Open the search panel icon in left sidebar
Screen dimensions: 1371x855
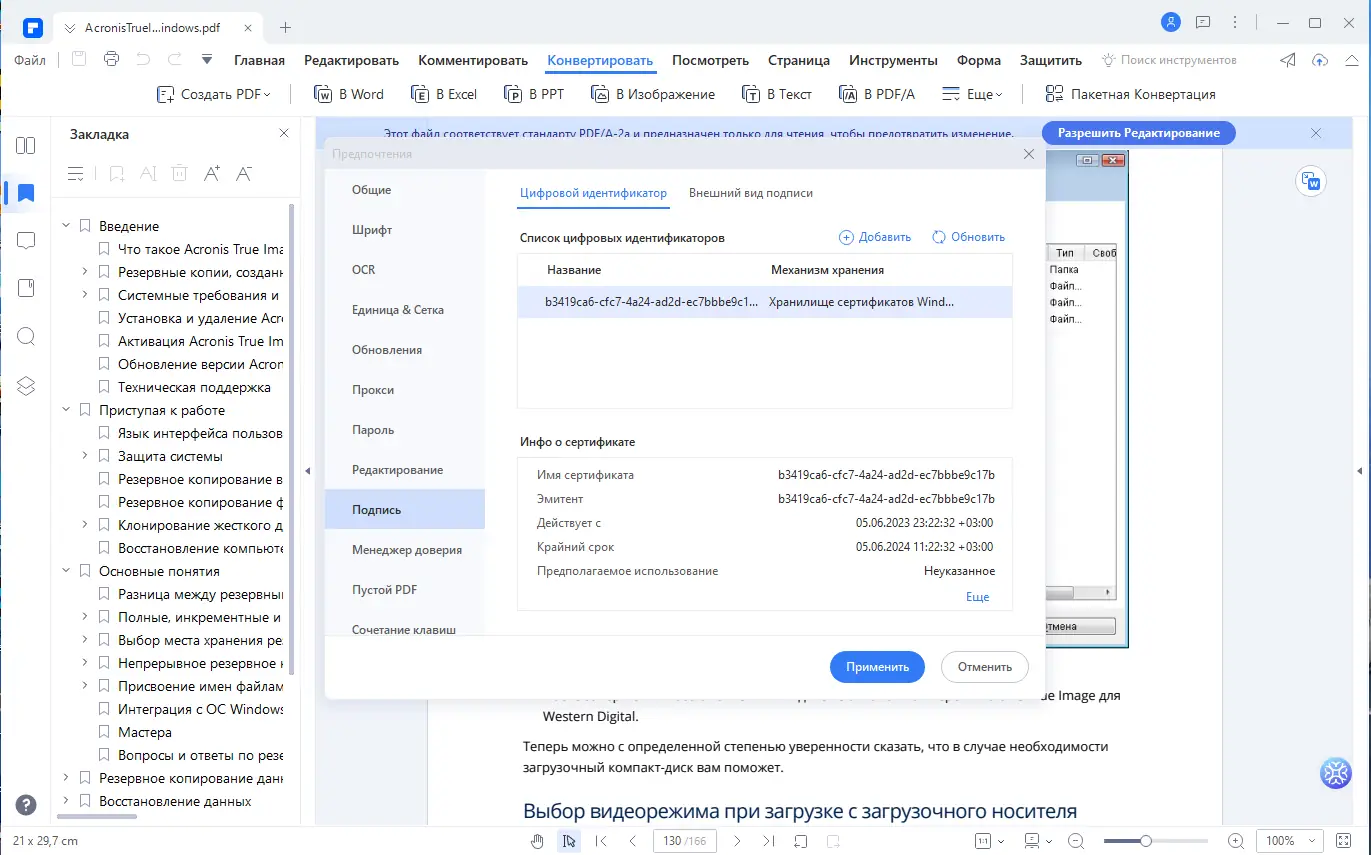pyautogui.click(x=26, y=336)
